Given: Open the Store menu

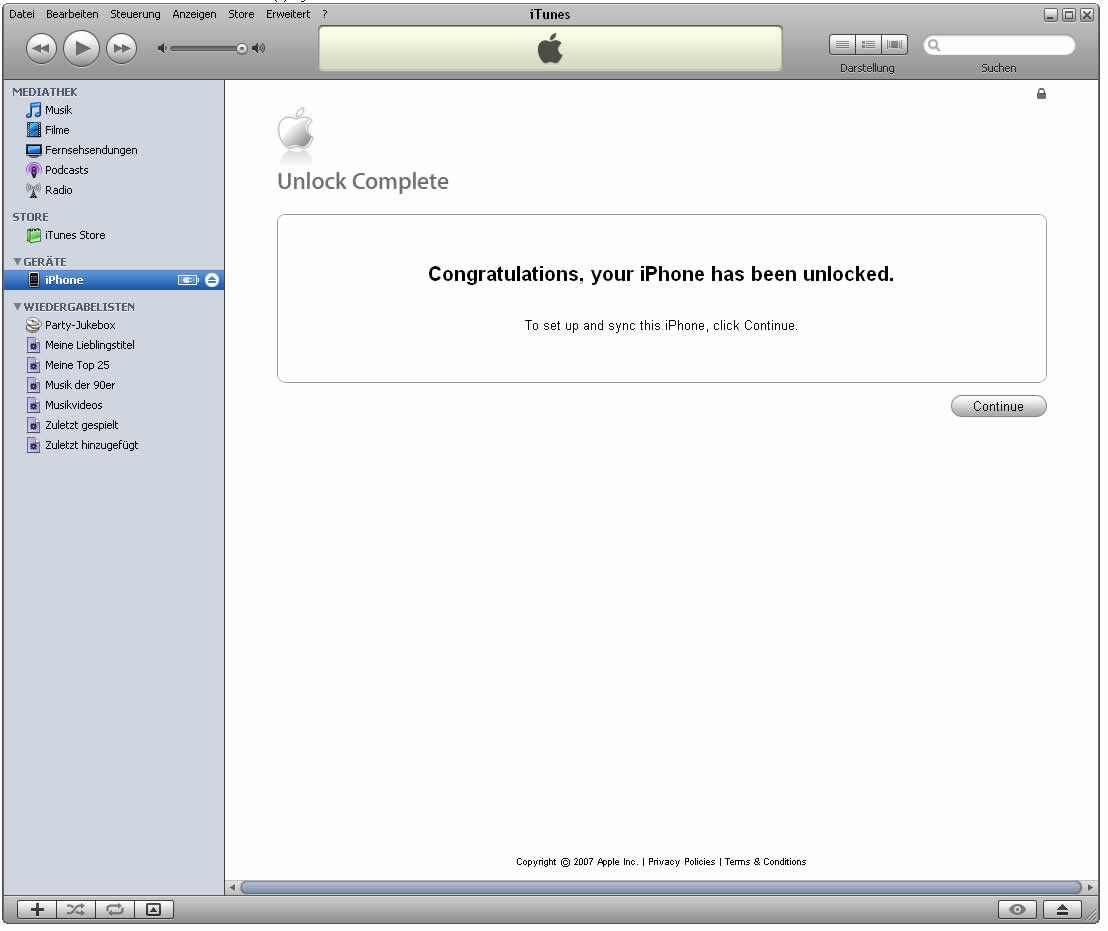Looking at the screenshot, I should click(241, 14).
